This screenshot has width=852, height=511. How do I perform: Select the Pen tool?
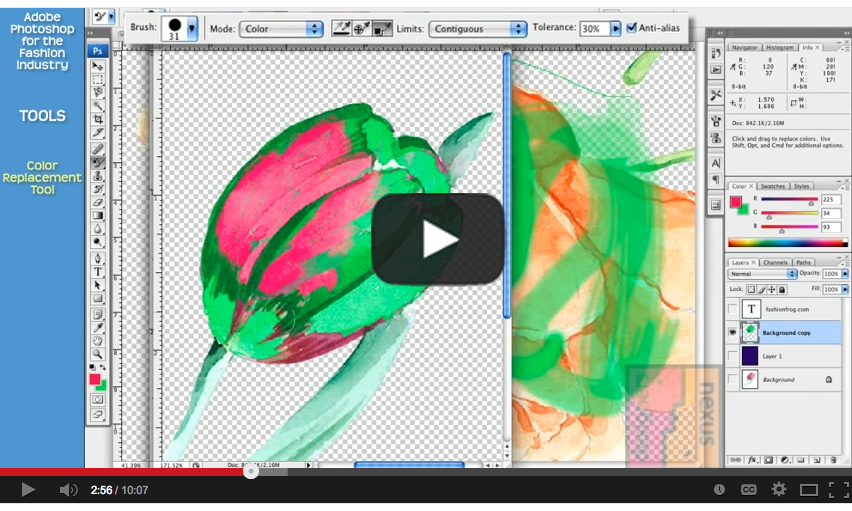tap(98, 258)
